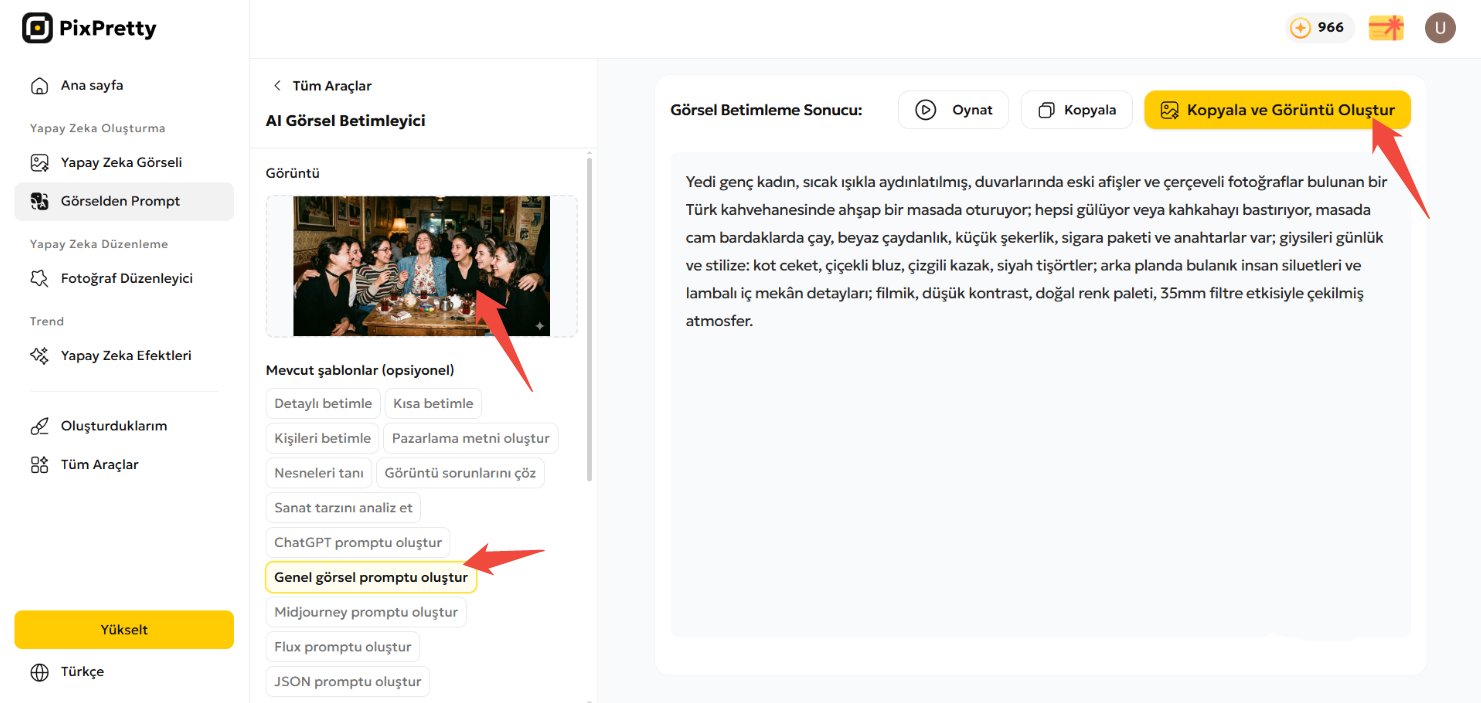Open Yapay Zeka Efektleri
Image resolution: width=1481 pixels, height=703 pixels.
125,355
